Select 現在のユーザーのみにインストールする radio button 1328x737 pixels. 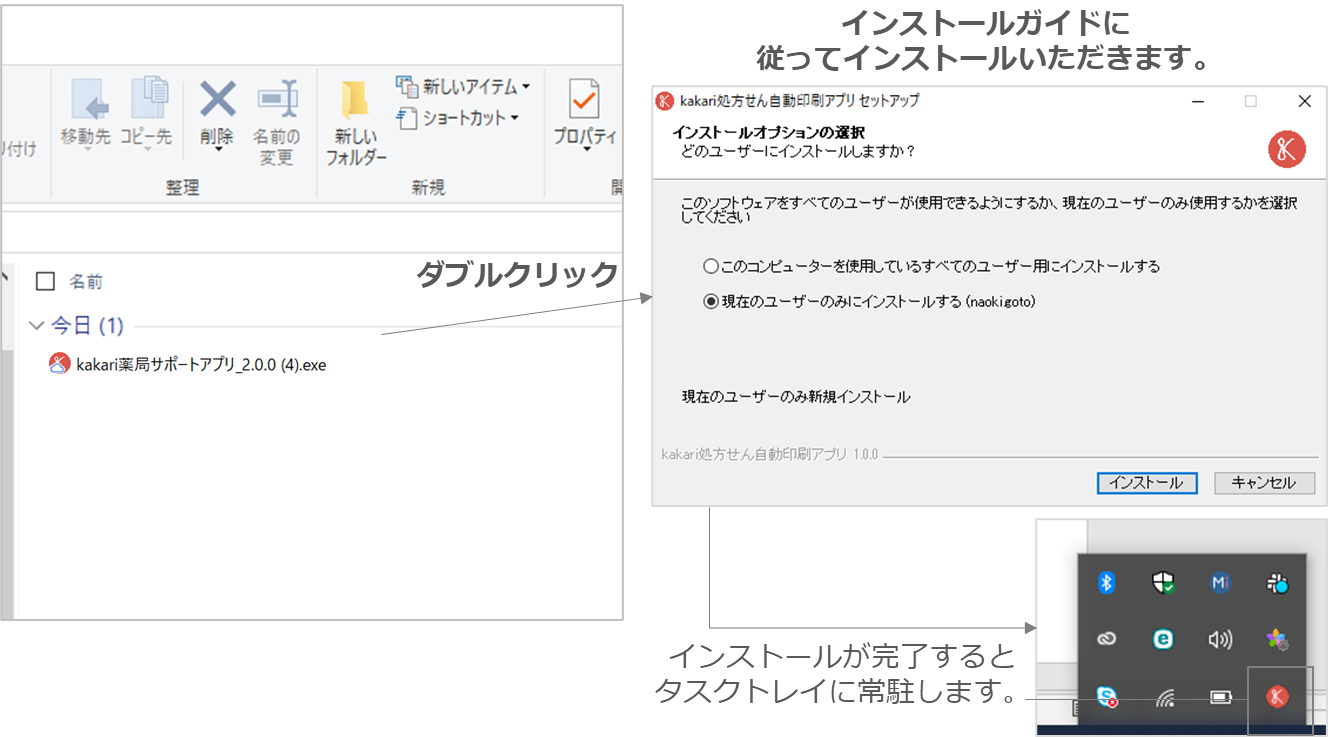point(711,301)
